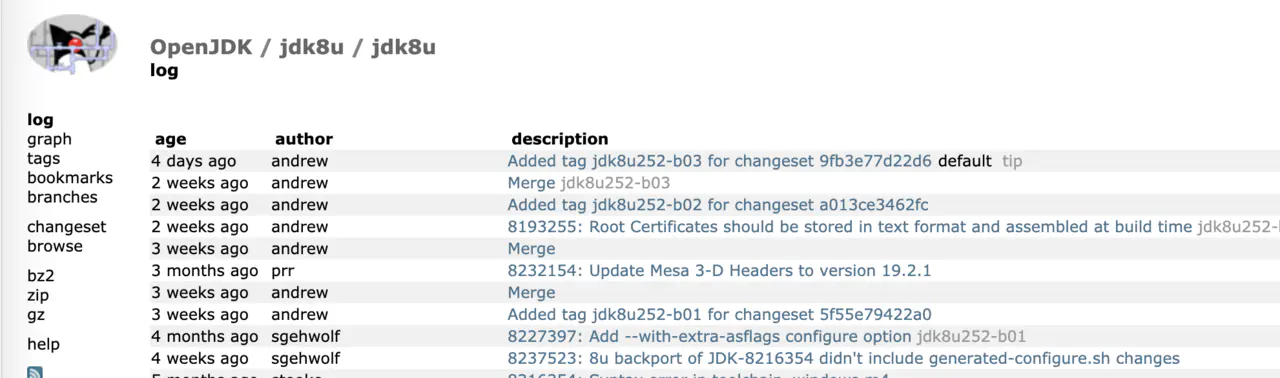Viewport: 1280px width, 378px height.
Task: Go to the tags page
Action: pos(43,158)
